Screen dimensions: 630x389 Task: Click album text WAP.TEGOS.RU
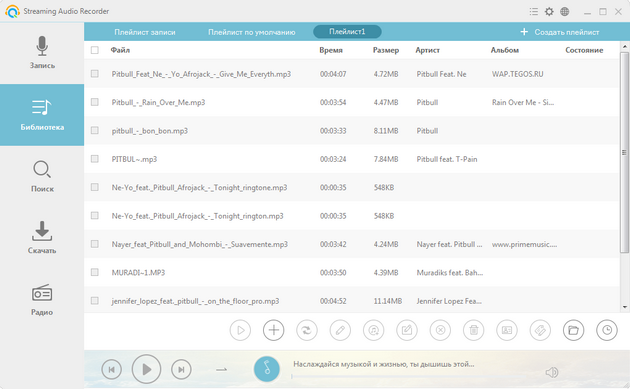coord(518,74)
